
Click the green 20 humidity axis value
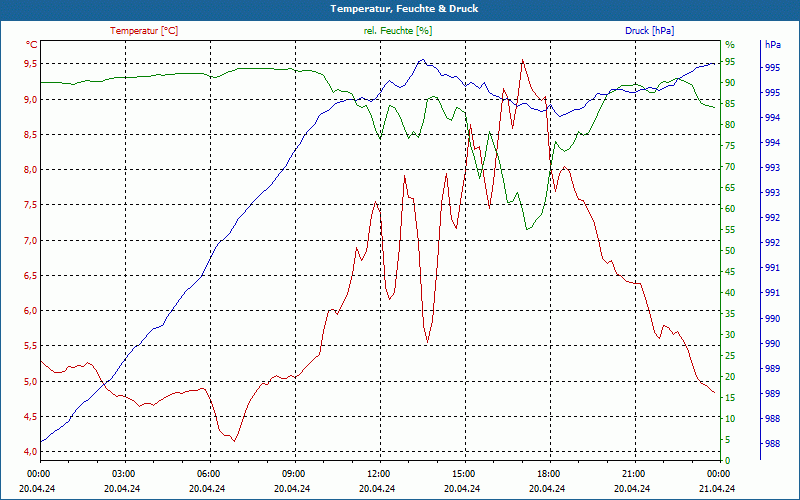pos(730,377)
